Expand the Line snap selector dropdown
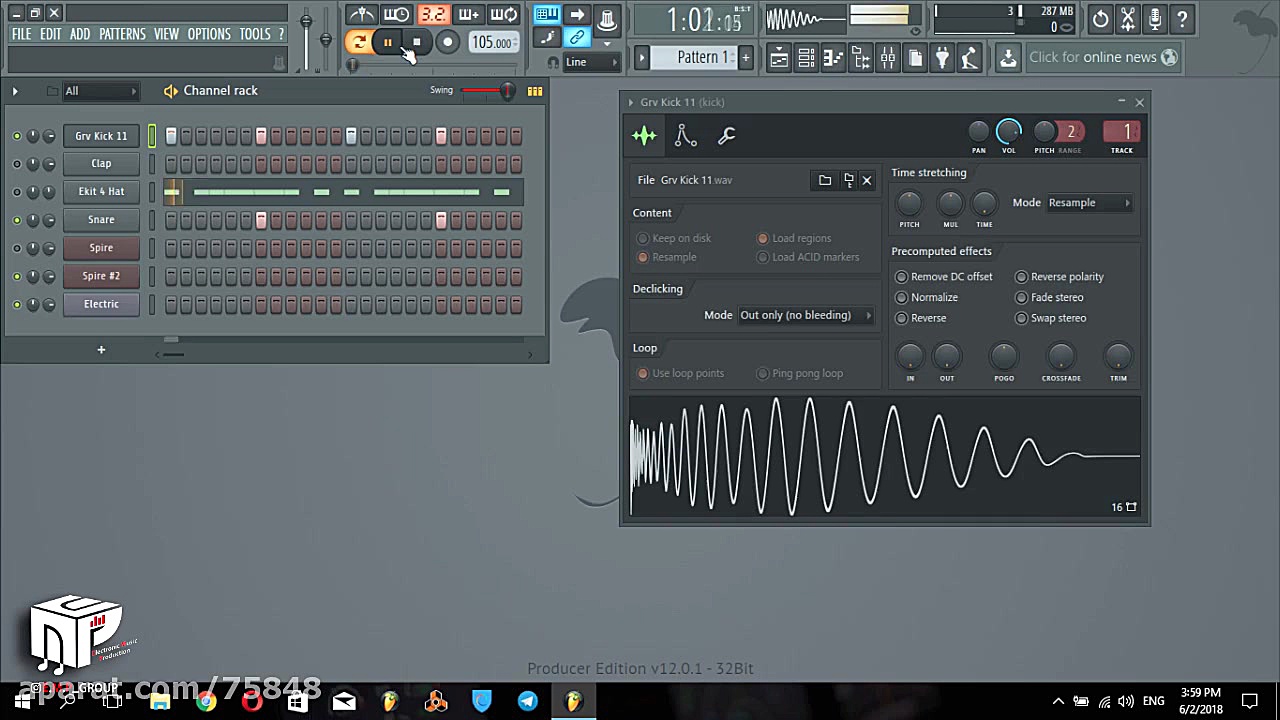This screenshot has width=1280, height=720. coord(591,62)
